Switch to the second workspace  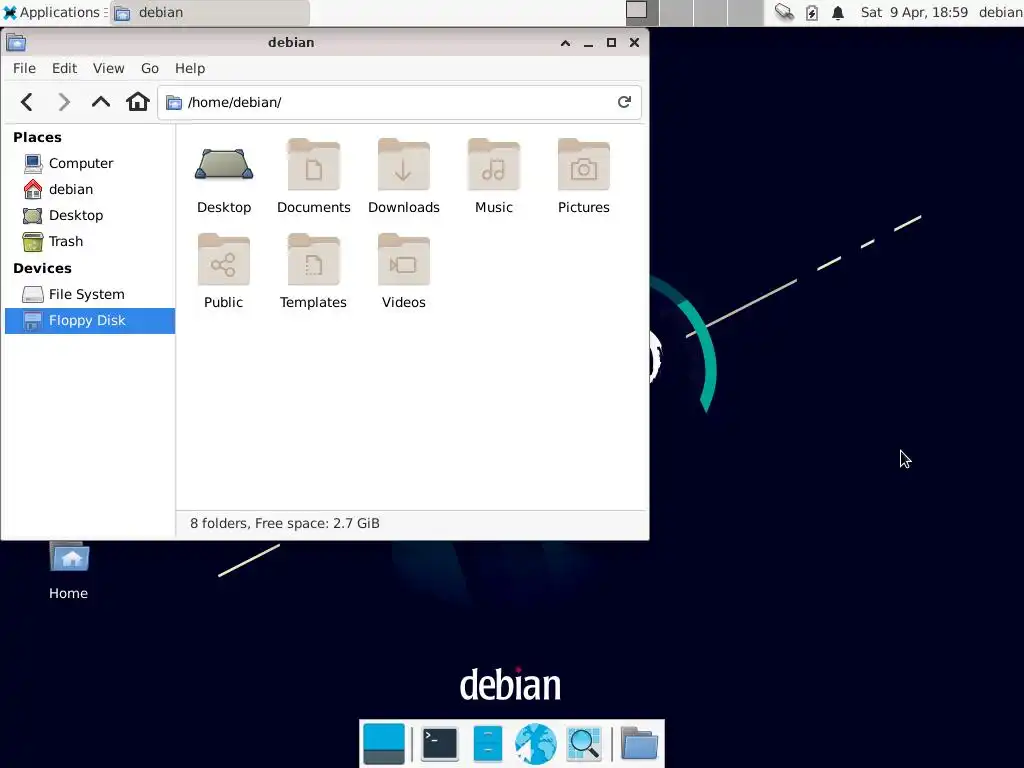676,12
